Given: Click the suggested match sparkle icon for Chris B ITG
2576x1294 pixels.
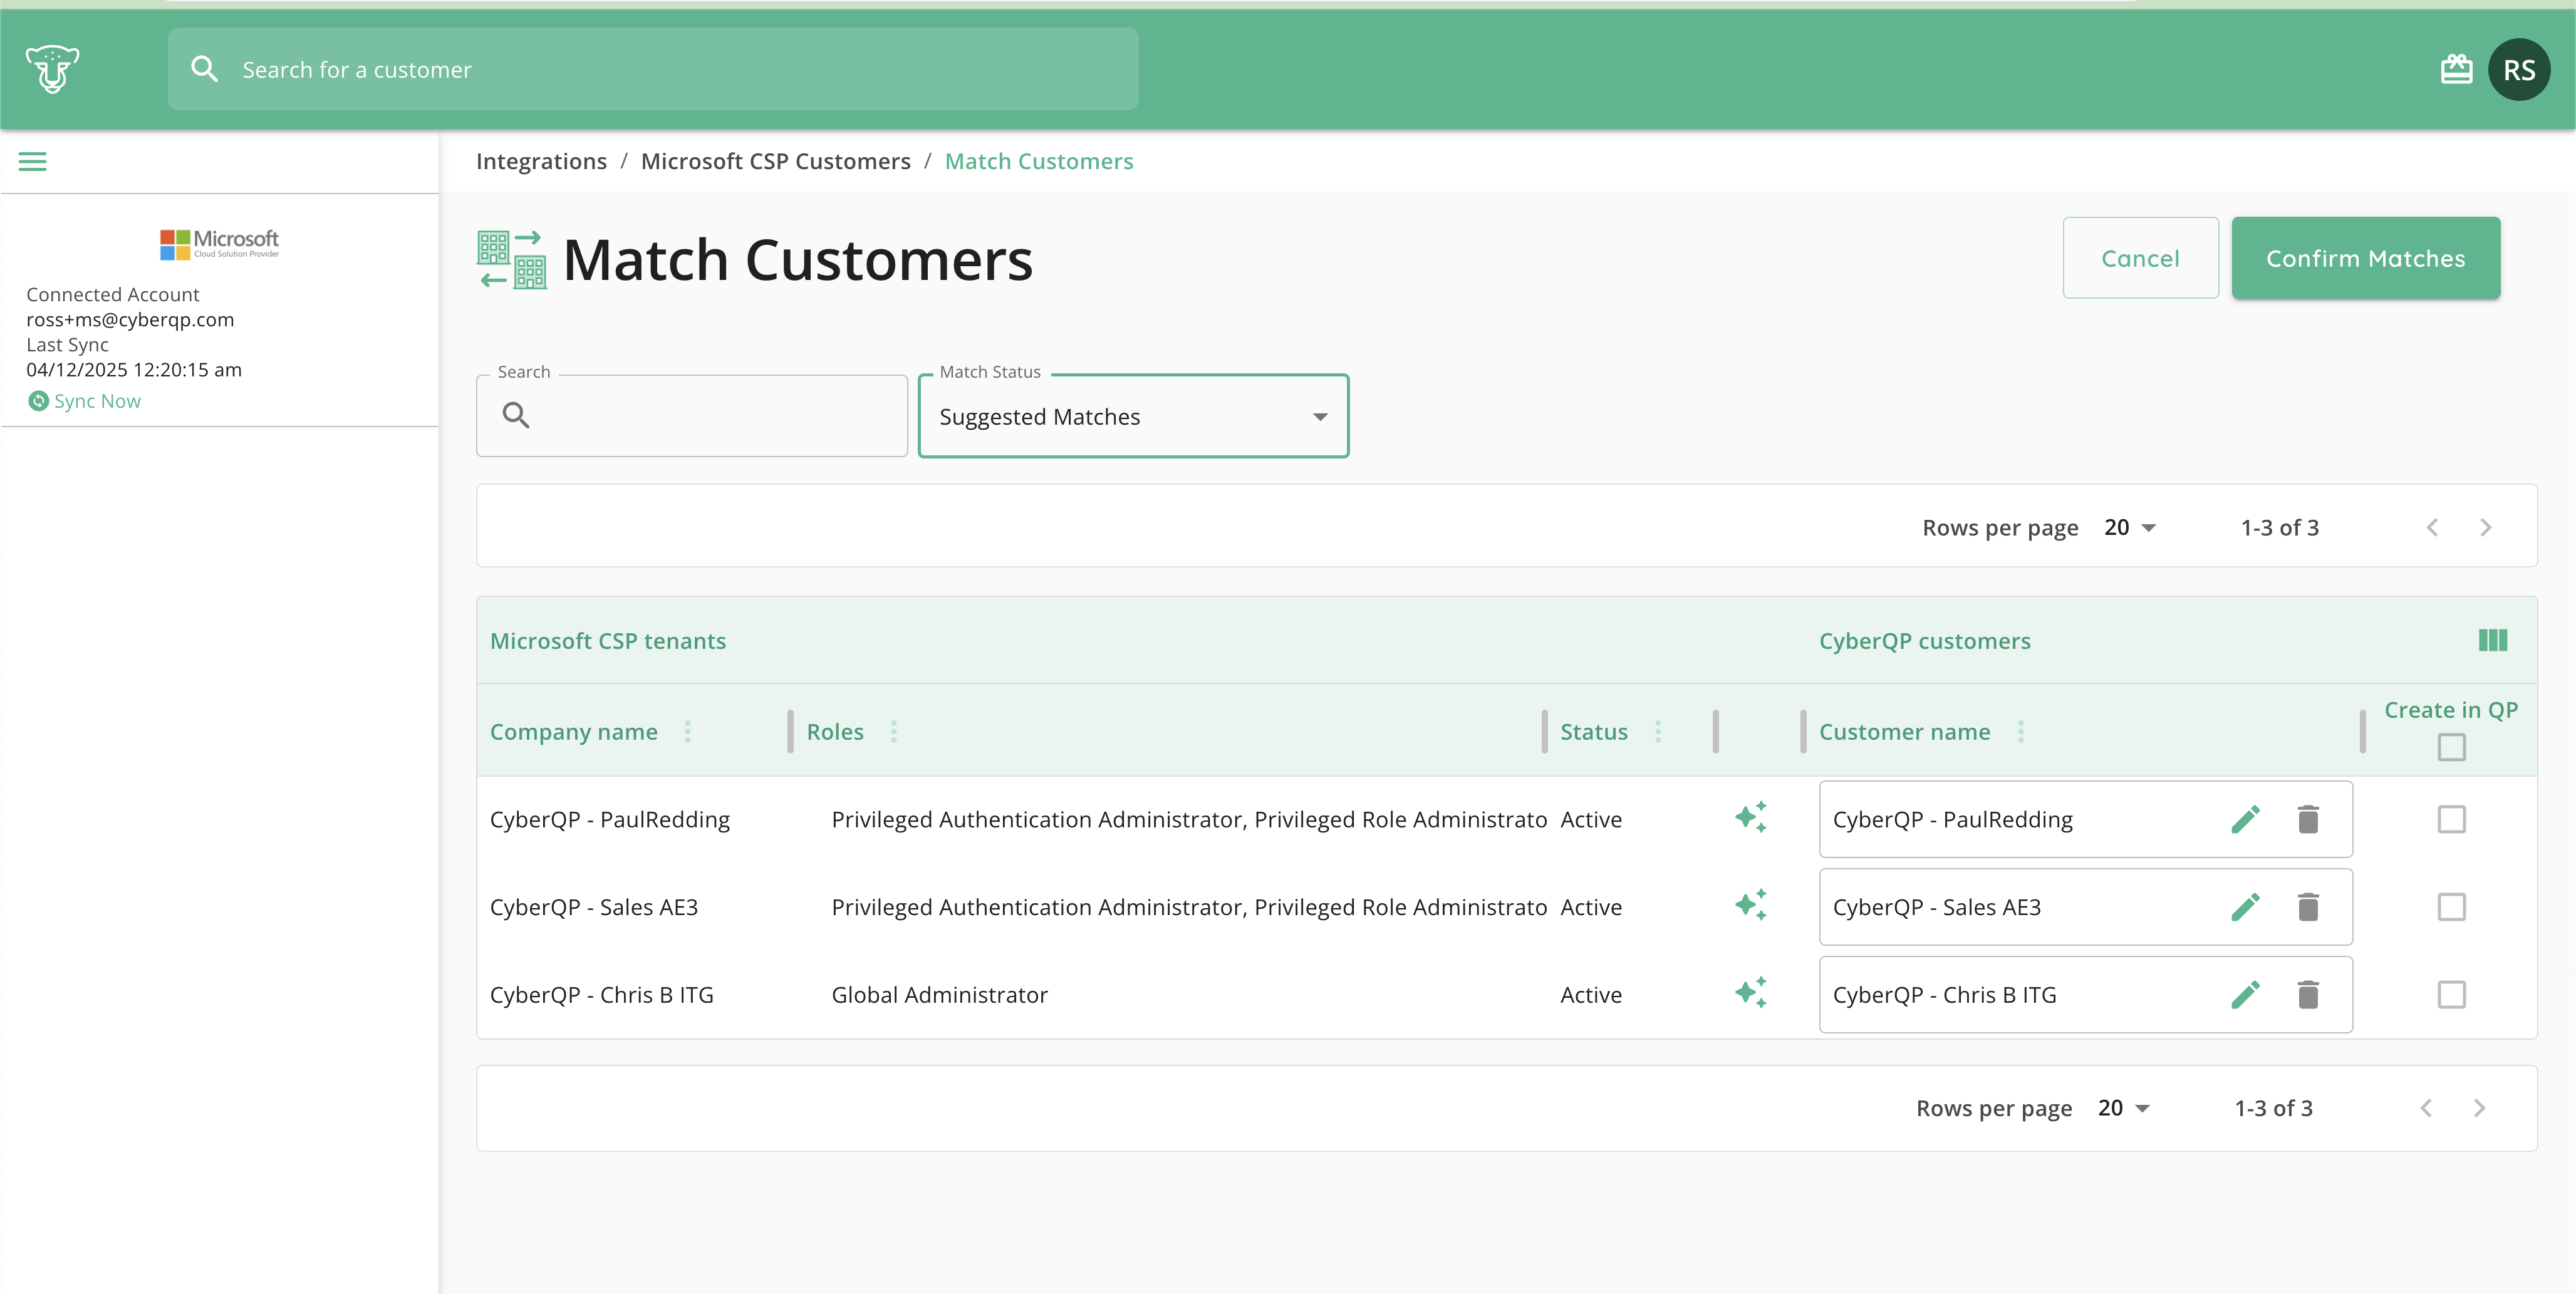Looking at the screenshot, I should (1750, 993).
